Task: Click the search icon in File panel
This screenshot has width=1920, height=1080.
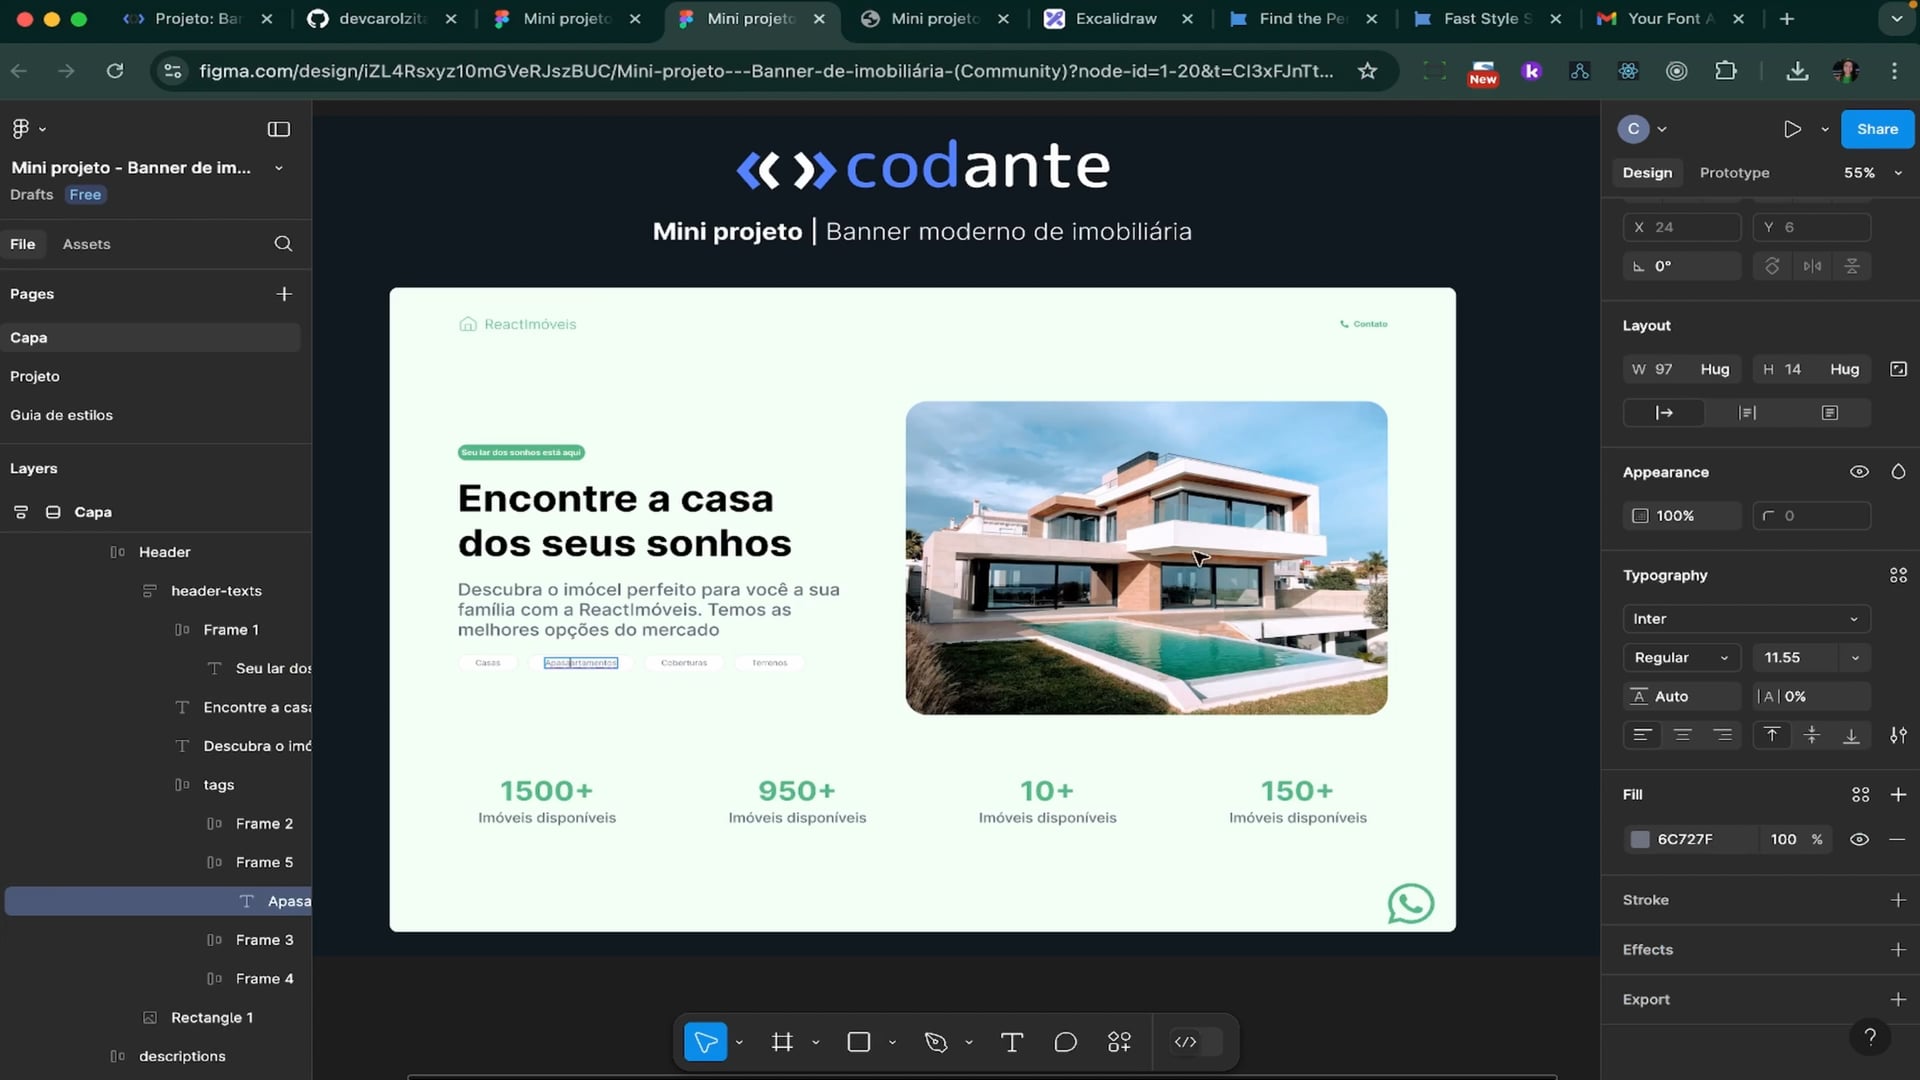Action: pos(283,244)
